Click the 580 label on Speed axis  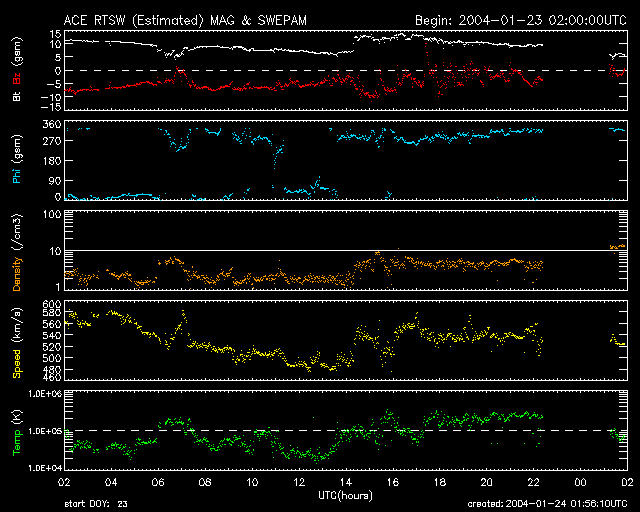point(52,313)
